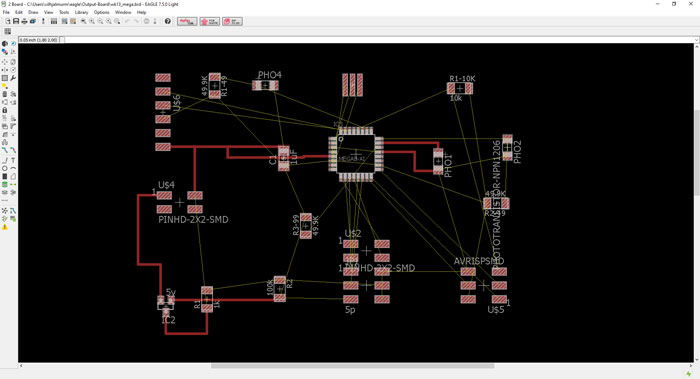The width and height of the screenshot is (700, 379).
Task: Open the View menu
Action: point(48,12)
